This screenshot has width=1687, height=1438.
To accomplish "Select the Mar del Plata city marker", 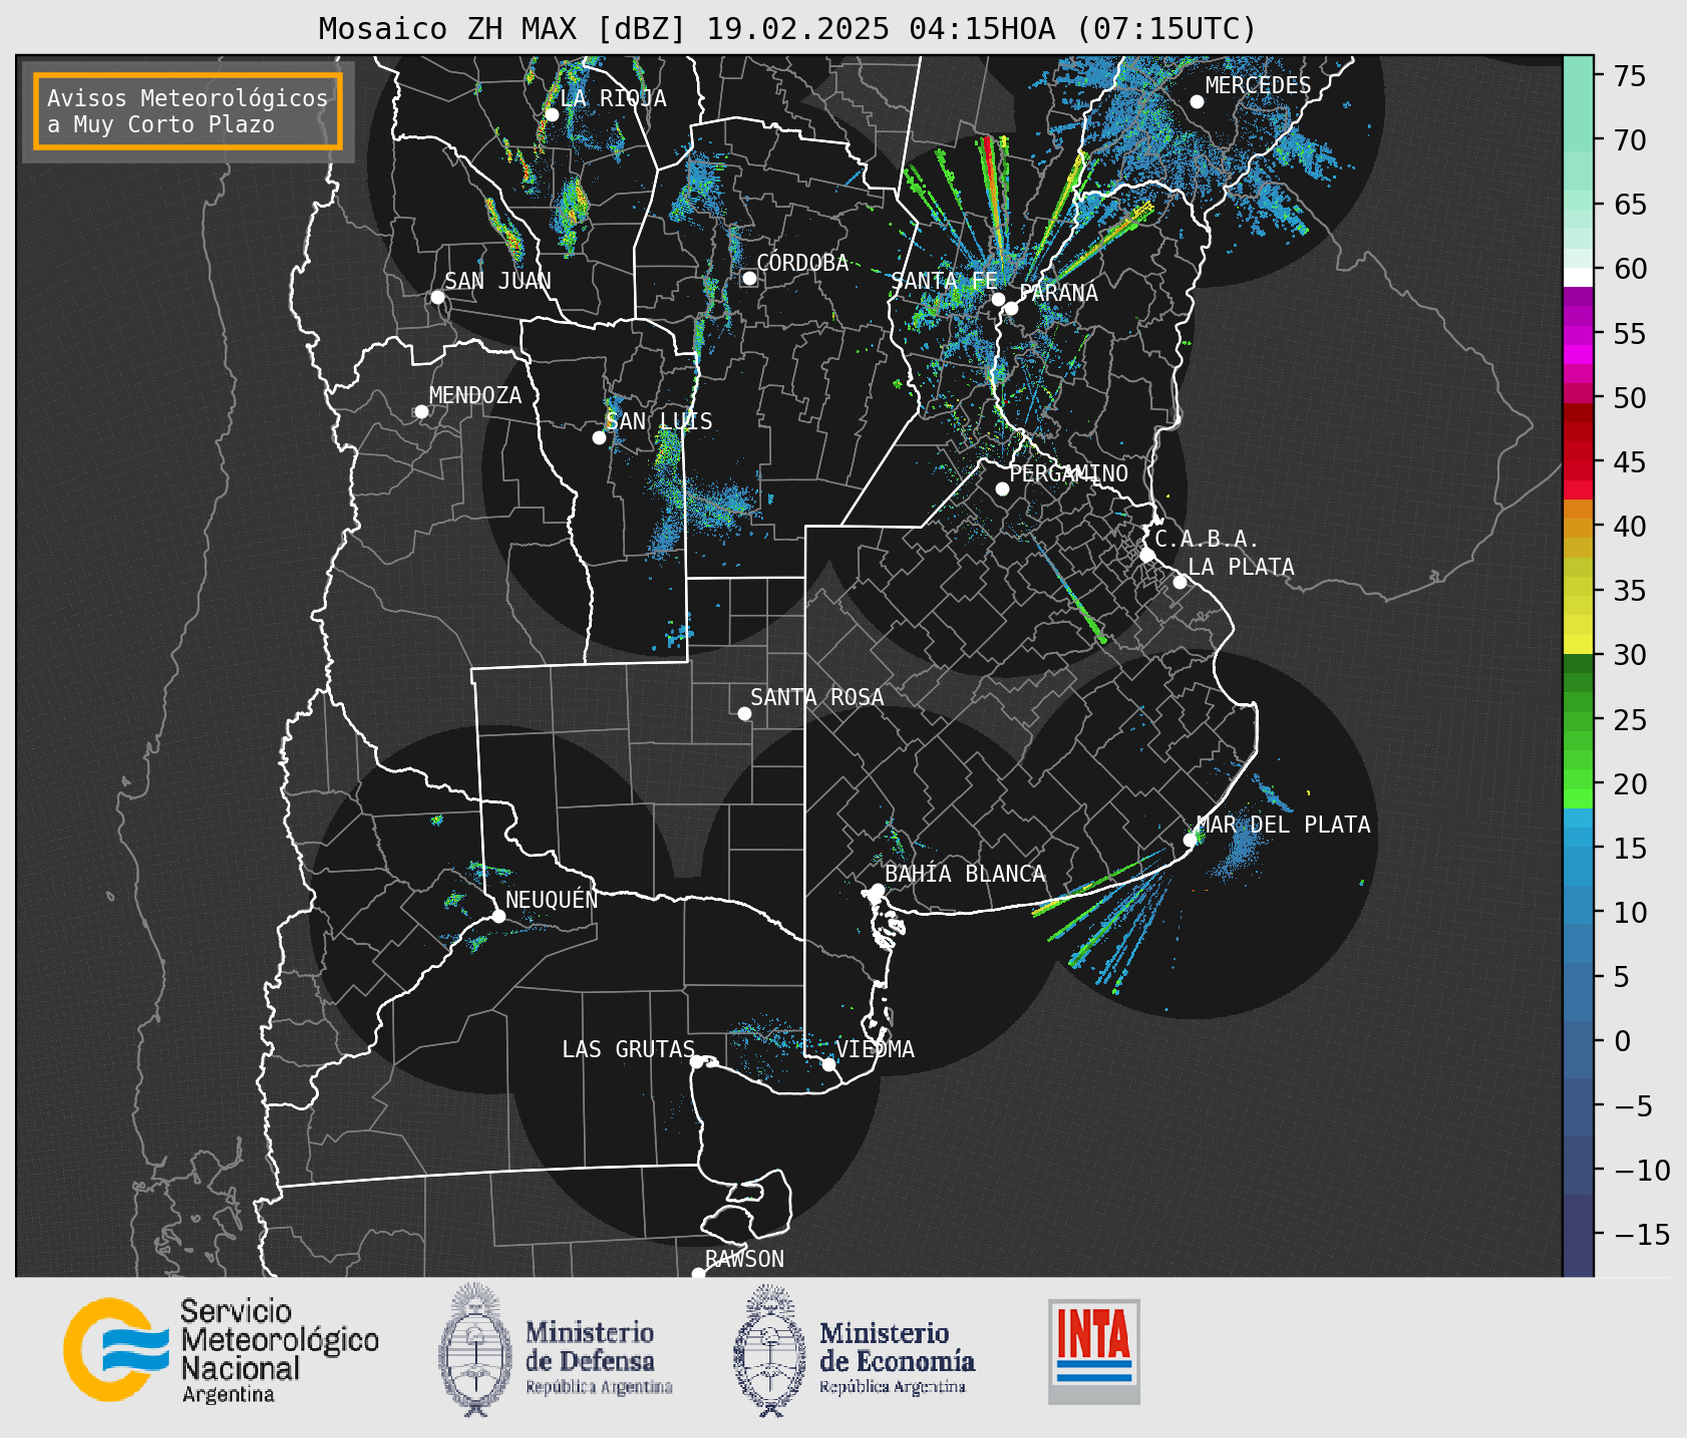I will [1190, 840].
